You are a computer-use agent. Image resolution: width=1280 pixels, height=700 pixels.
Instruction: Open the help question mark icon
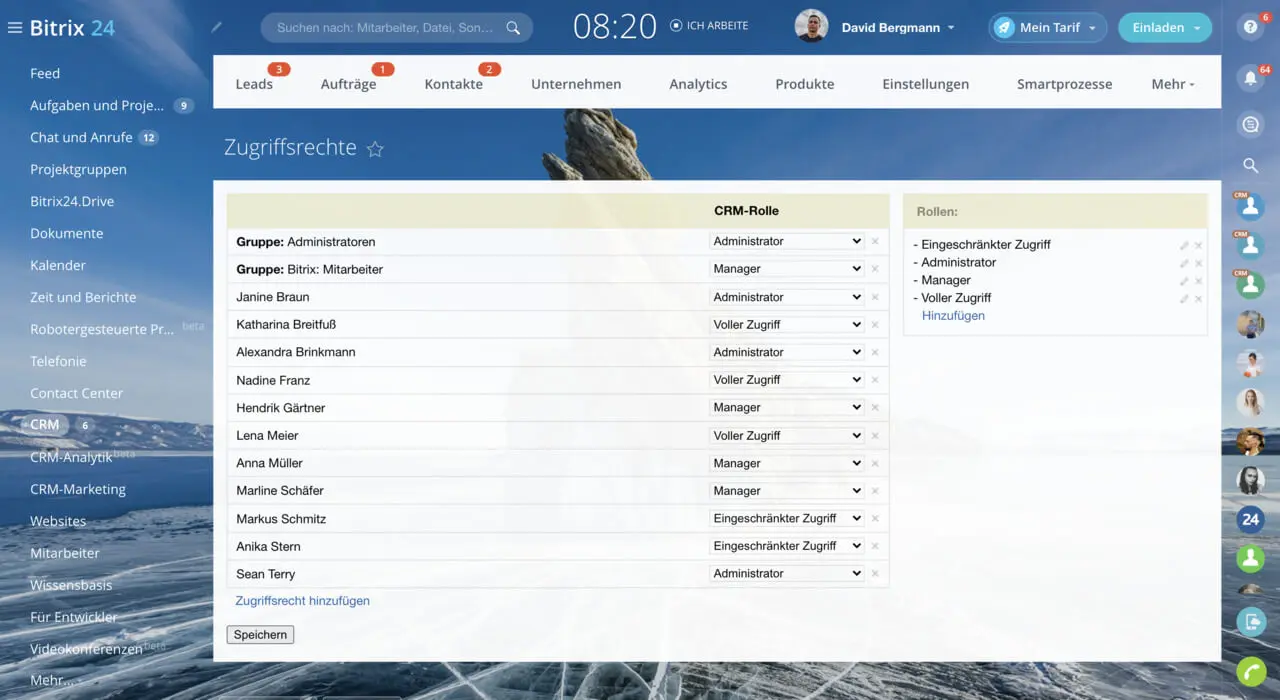(1250, 28)
